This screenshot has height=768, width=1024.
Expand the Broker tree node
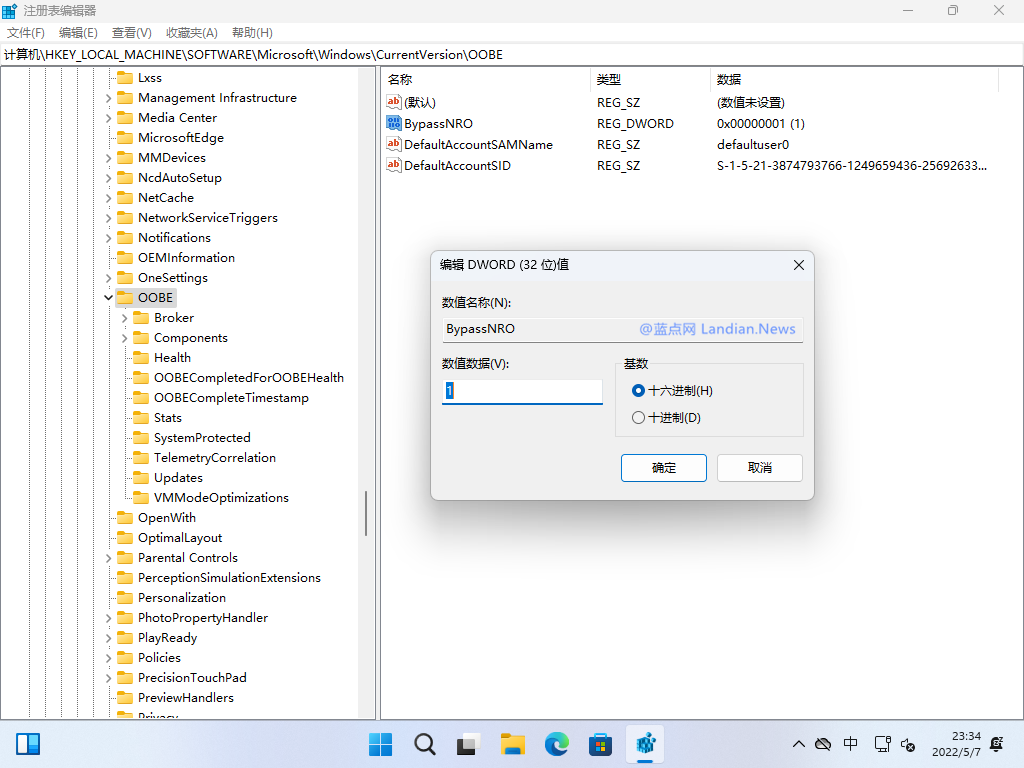(124, 318)
